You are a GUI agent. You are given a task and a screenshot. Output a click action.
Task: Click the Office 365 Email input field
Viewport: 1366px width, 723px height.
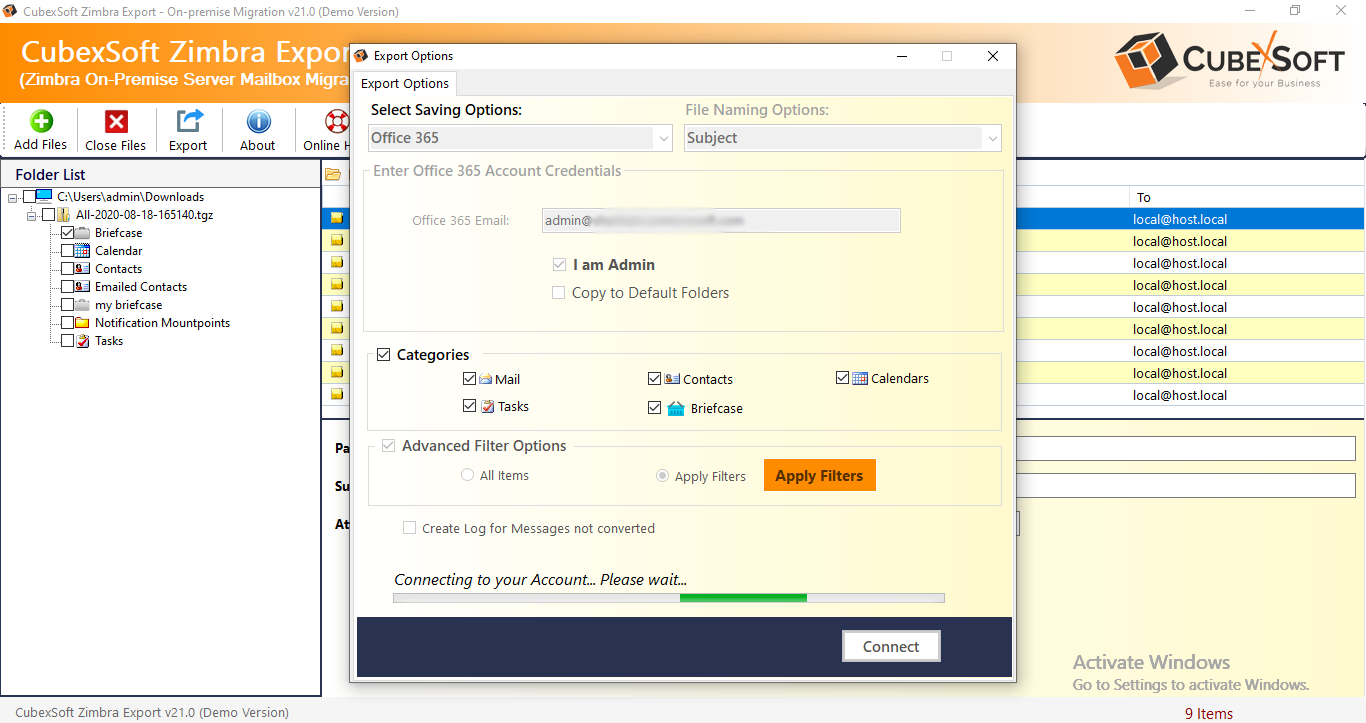pyautogui.click(x=721, y=220)
